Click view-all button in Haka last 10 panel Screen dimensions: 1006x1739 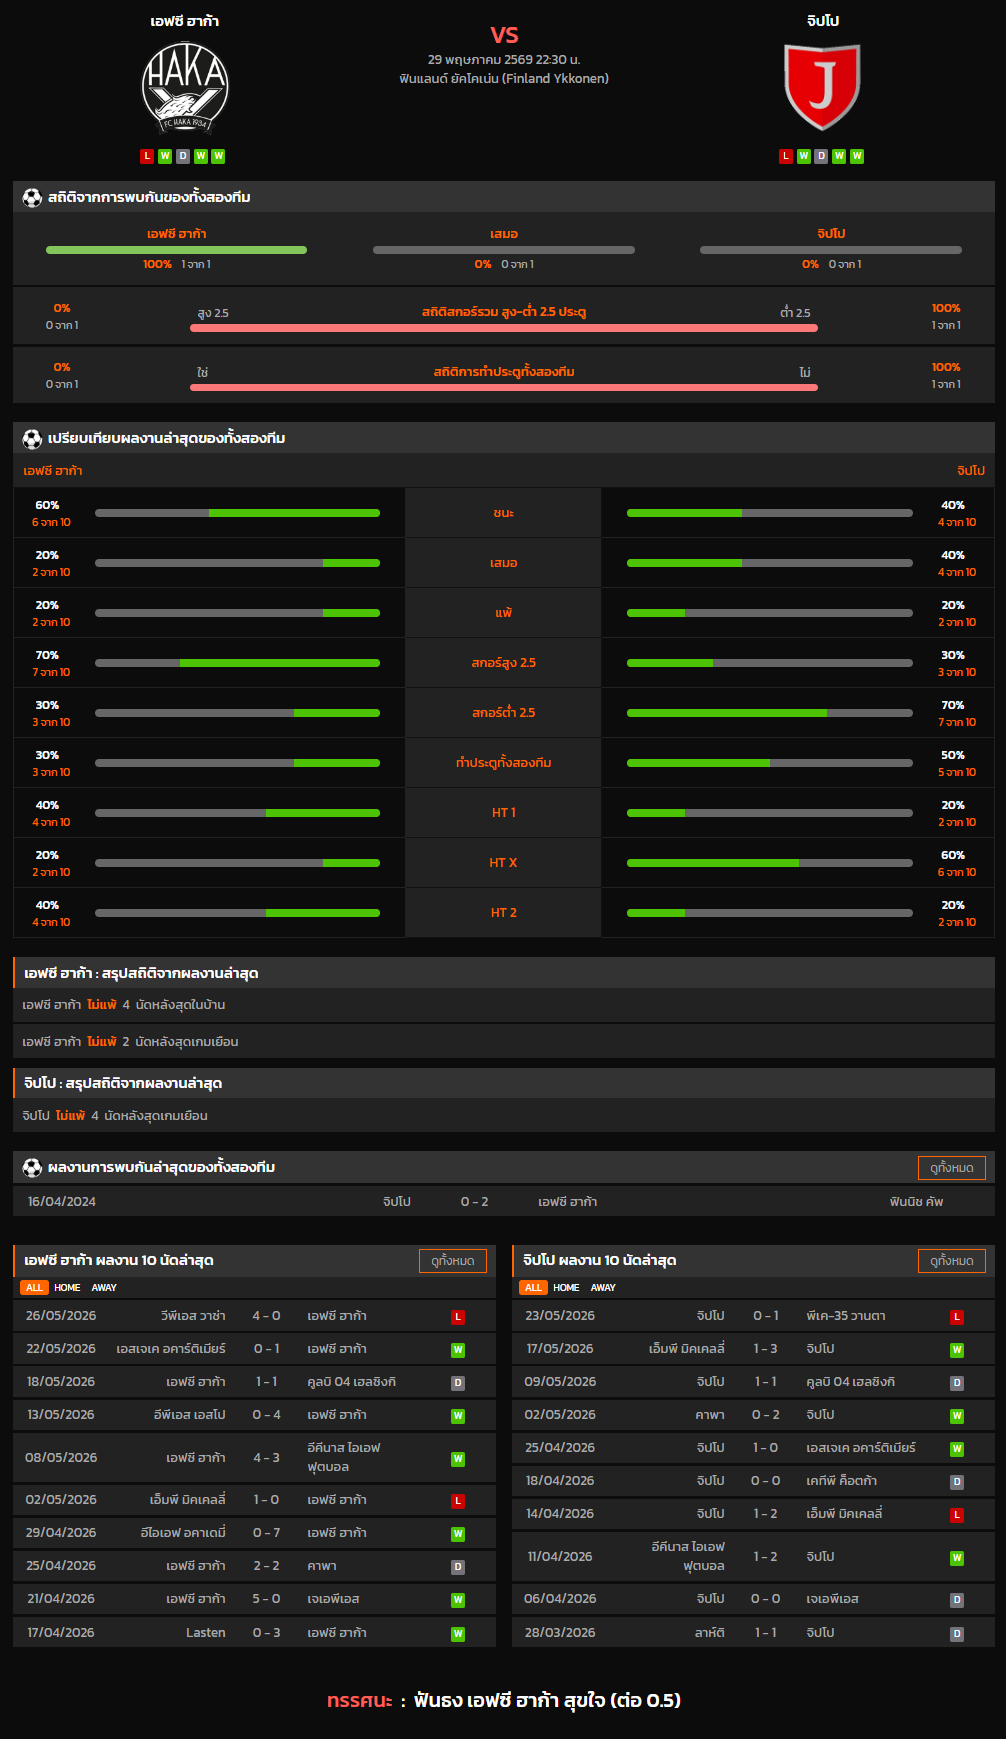(453, 1261)
